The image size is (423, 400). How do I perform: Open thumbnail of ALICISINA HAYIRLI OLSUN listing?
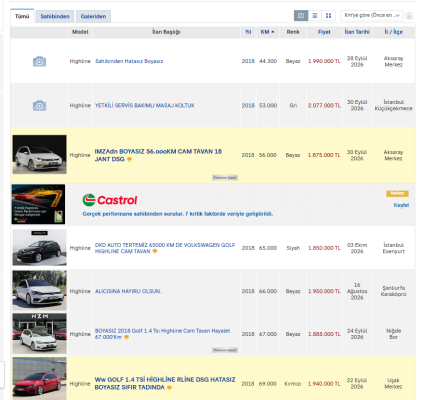tap(39, 291)
